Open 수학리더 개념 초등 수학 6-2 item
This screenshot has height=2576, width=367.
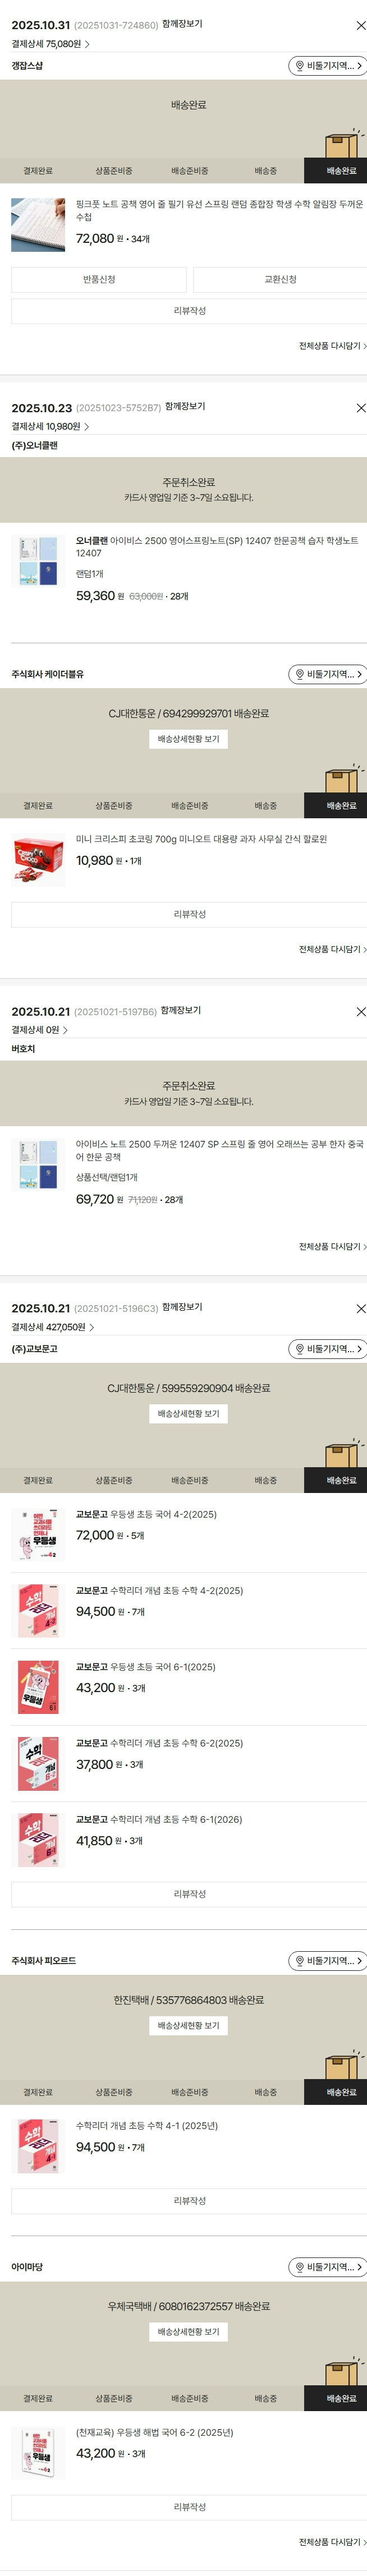click(160, 1743)
